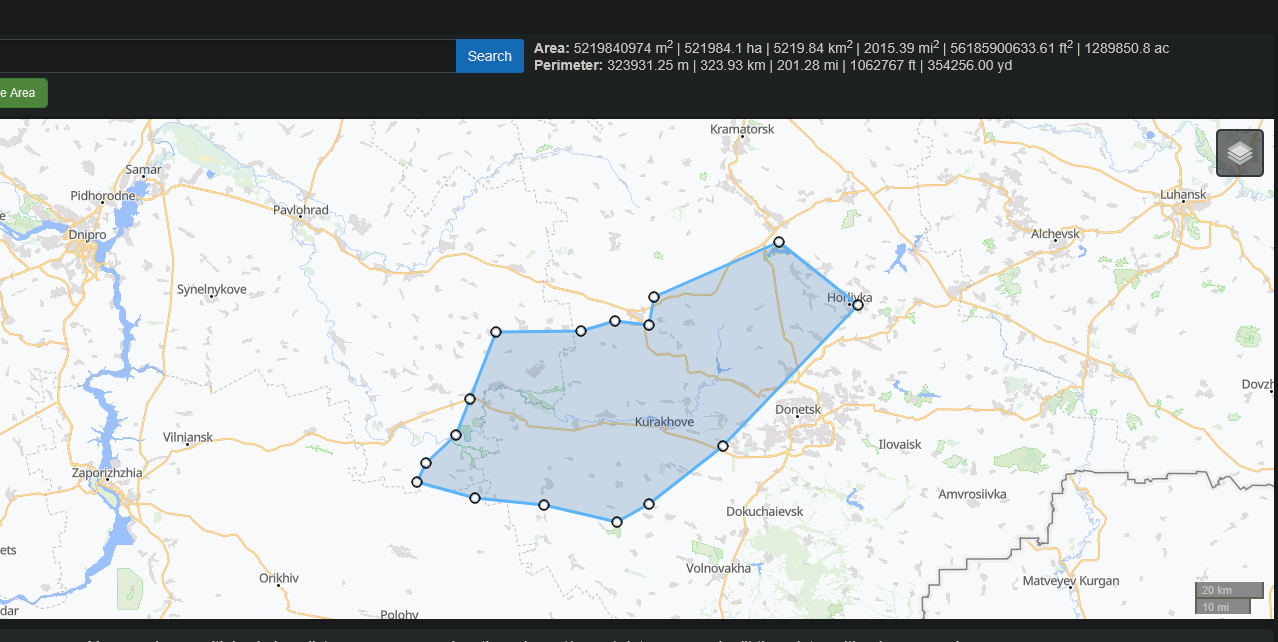Click the Luhansk city label
Screen dimensions: 1278x642
pyautogui.click(x=1183, y=194)
